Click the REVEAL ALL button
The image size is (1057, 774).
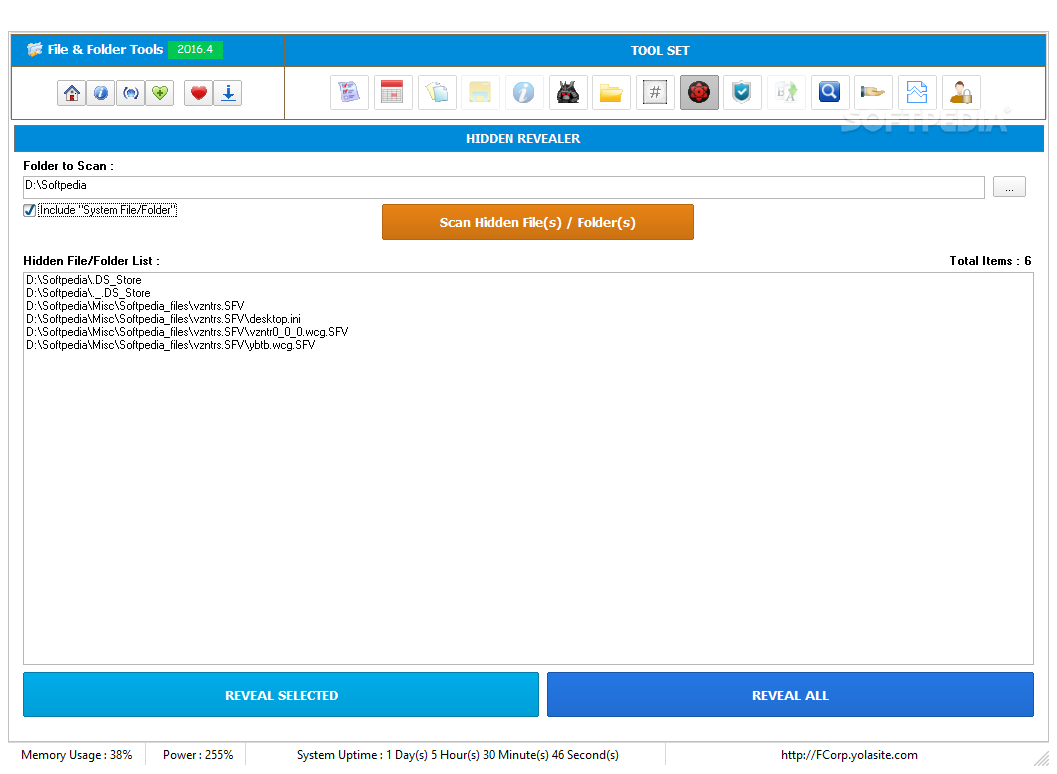coord(790,695)
